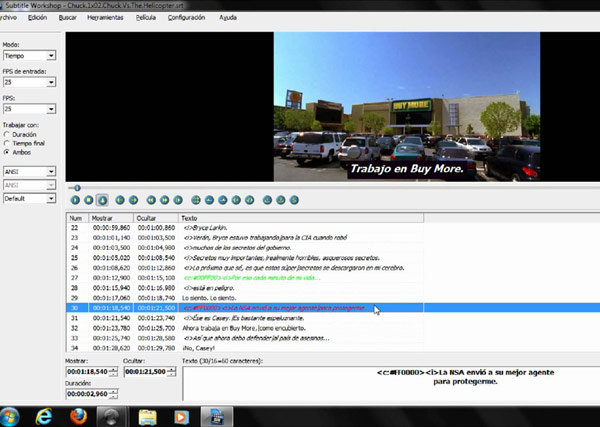Click the Rewind video button
Screen dimensions: 600x427
pyautogui.click(x=152, y=200)
